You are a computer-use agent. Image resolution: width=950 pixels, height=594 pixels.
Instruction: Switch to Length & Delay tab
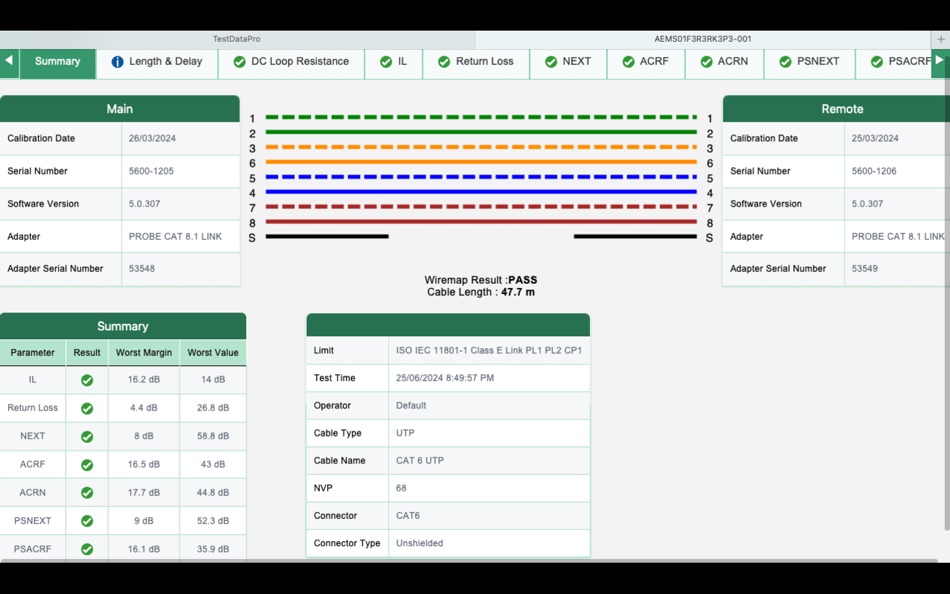(x=157, y=63)
